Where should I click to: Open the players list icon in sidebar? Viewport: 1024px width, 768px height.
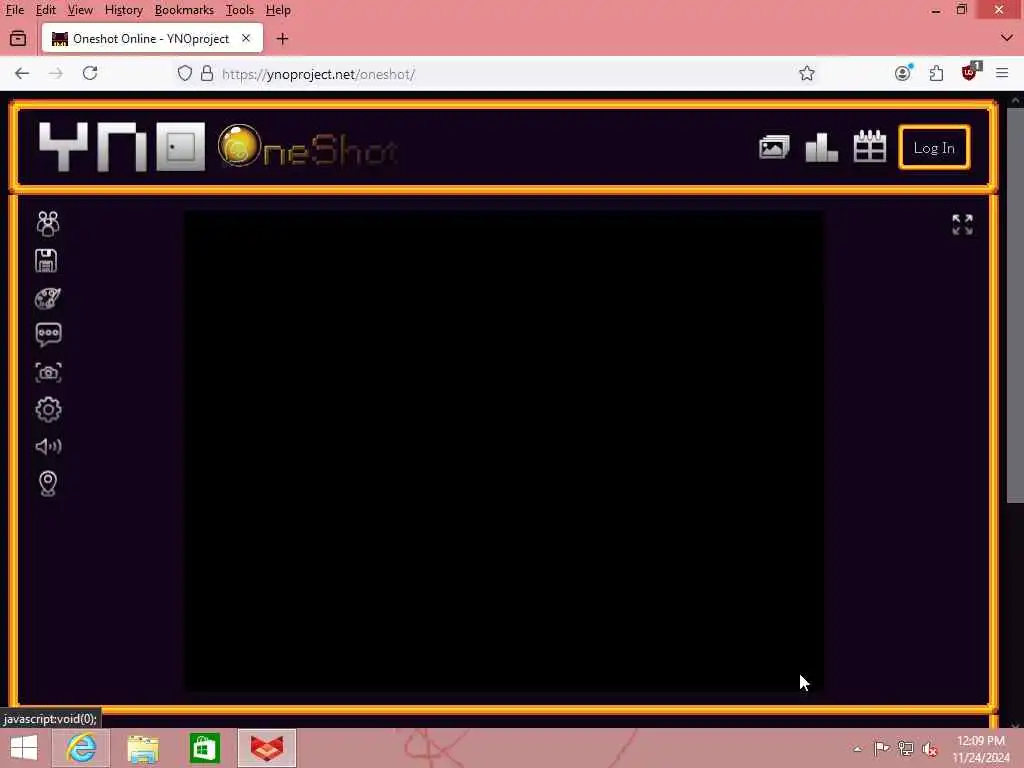click(48, 223)
